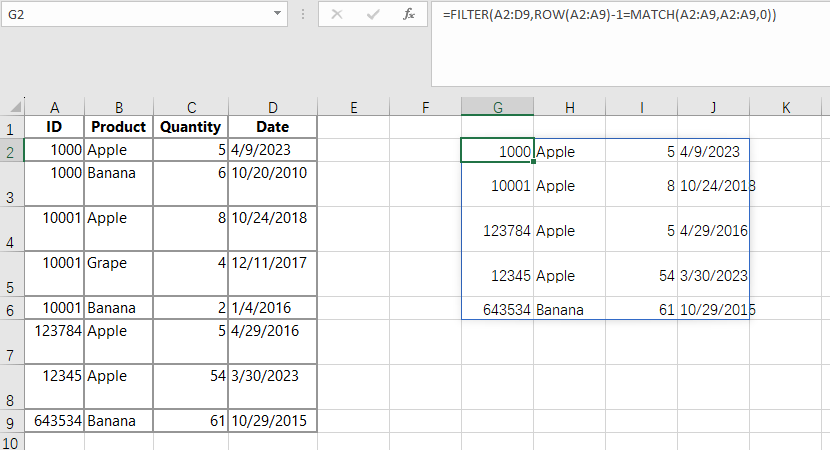Image resolution: width=830 pixels, height=450 pixels.
Task: Select cell D9 with date 10/29/2015
Action: coord(273,420)
